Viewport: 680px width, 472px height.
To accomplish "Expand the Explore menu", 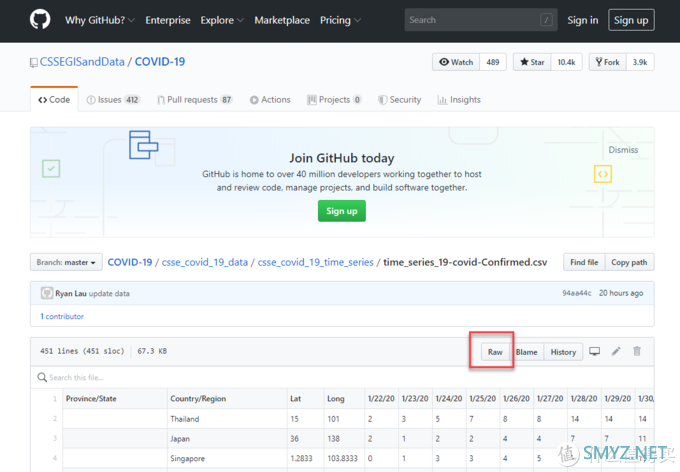I will click(222, 20).
